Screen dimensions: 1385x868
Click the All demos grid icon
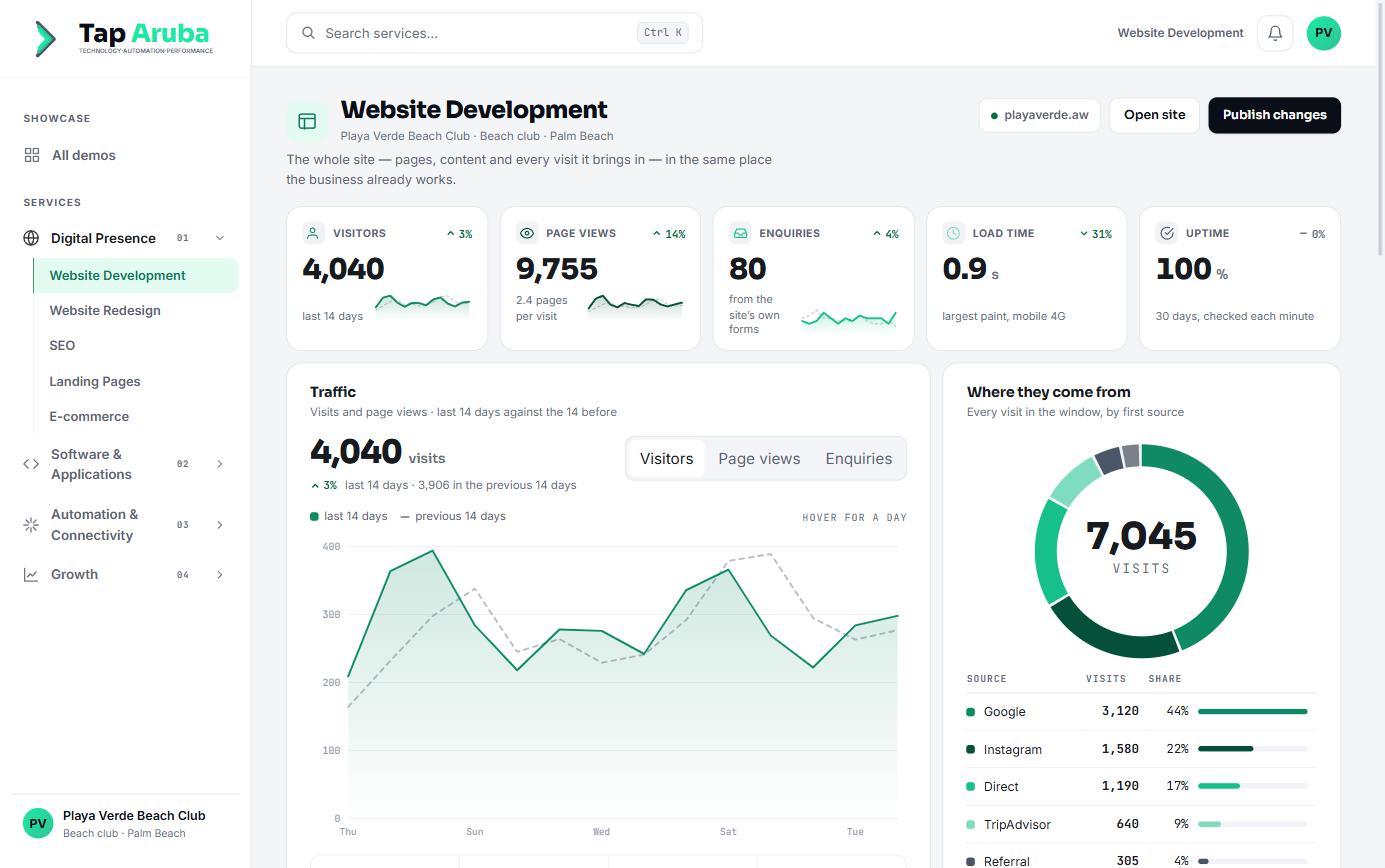click(32, 155)
